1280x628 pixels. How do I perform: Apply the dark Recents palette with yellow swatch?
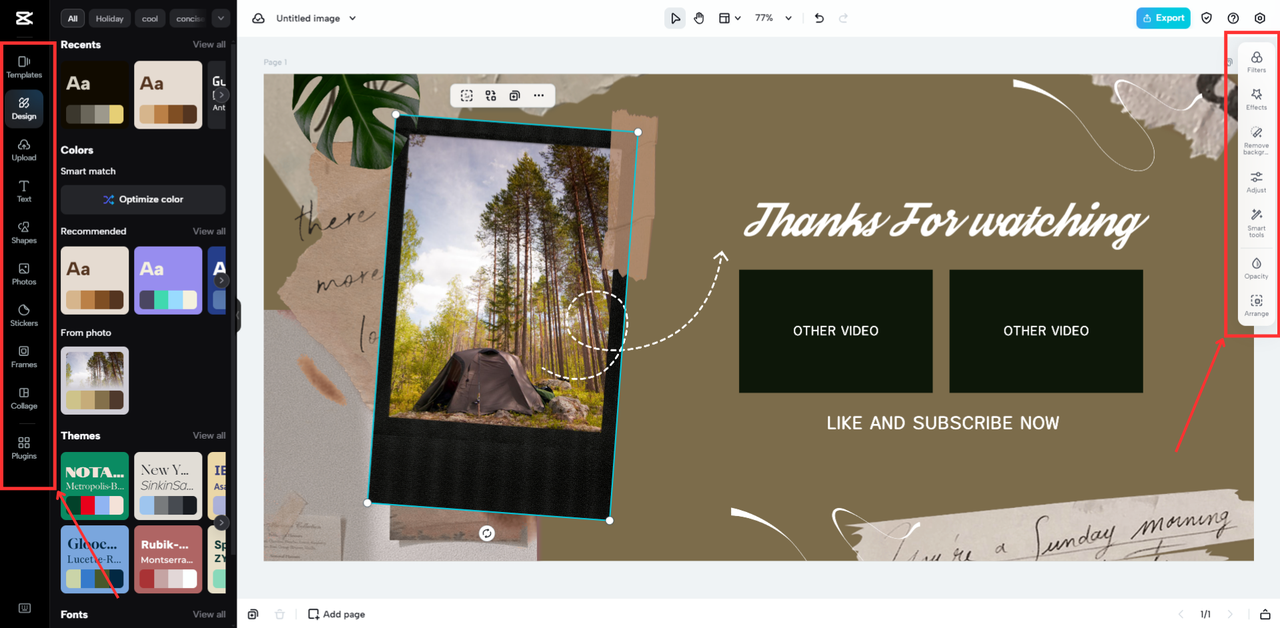click(95, 95)
